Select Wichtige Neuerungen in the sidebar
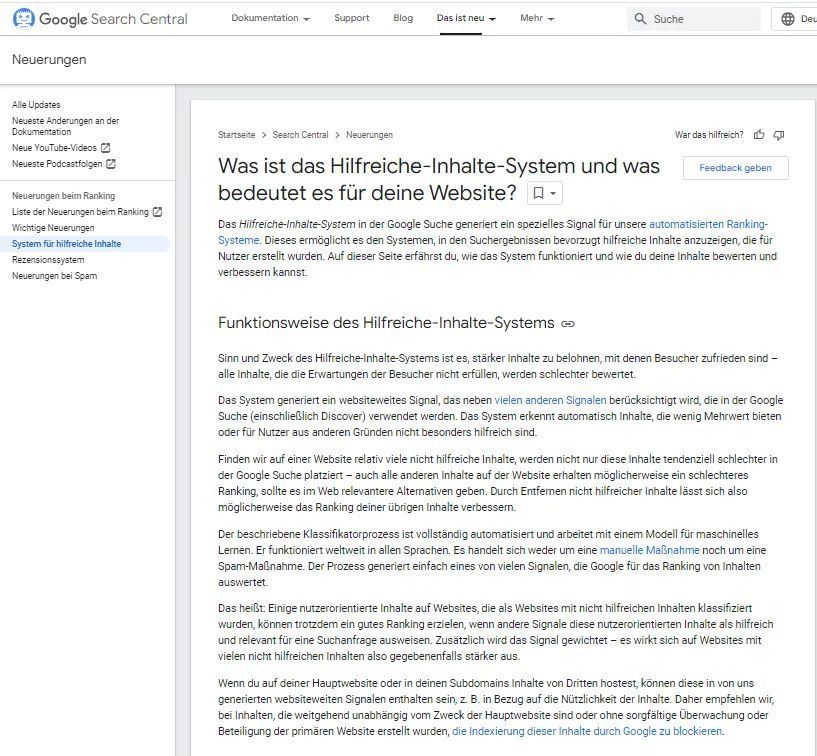This screenshot has width=817, height=756. point(53,228)
